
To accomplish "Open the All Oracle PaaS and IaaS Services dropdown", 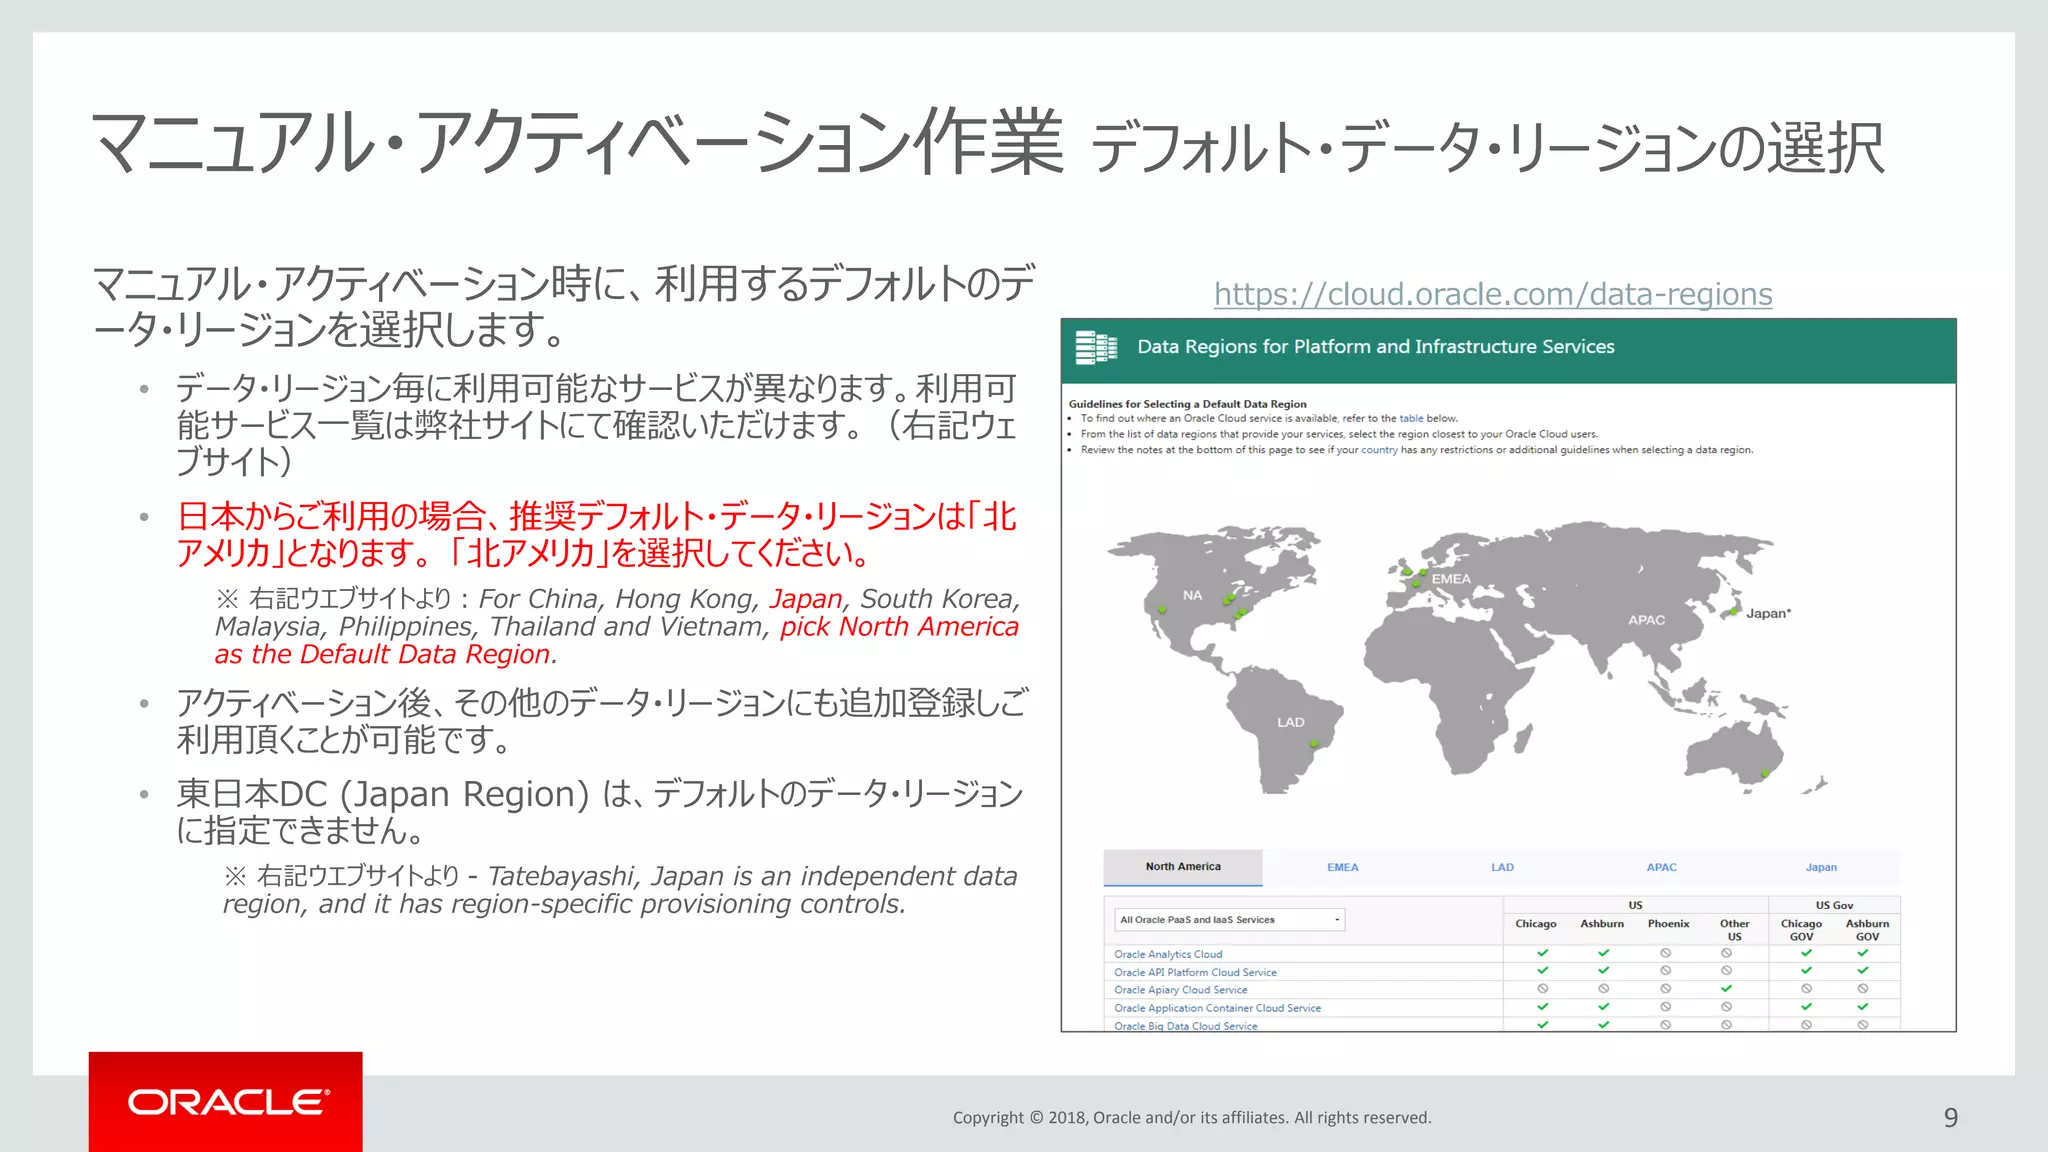I will [1229, 920].
